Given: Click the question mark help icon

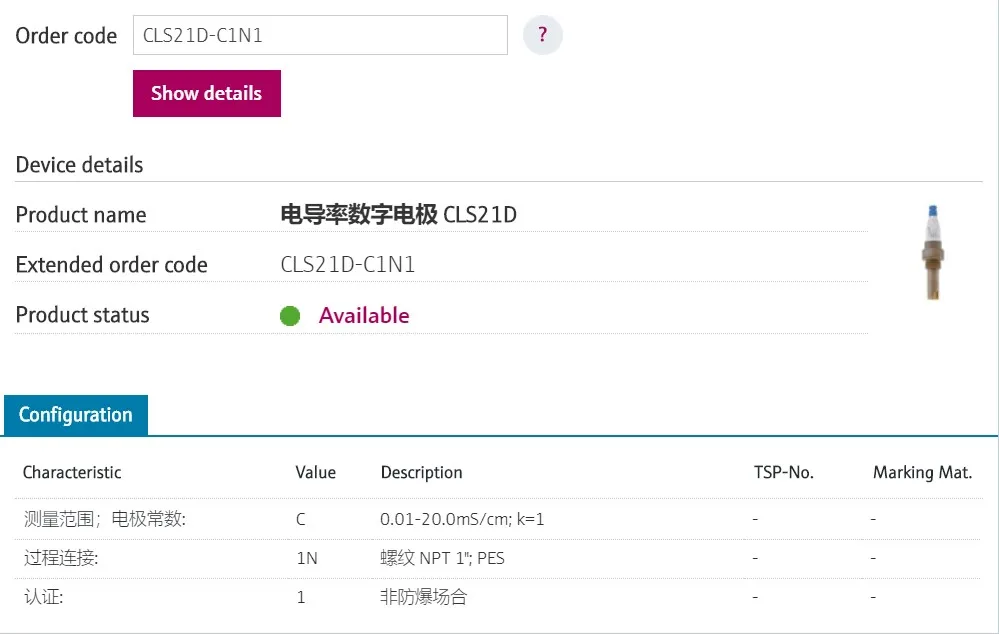Looking at the screenshot, I should coord(542,34).
